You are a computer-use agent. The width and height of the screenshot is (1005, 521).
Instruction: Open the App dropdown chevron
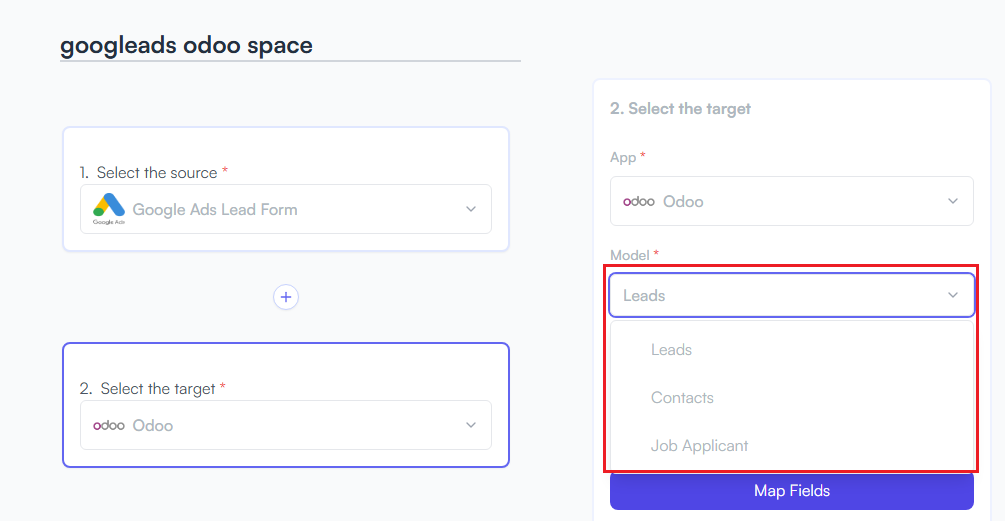click(953, 201)
